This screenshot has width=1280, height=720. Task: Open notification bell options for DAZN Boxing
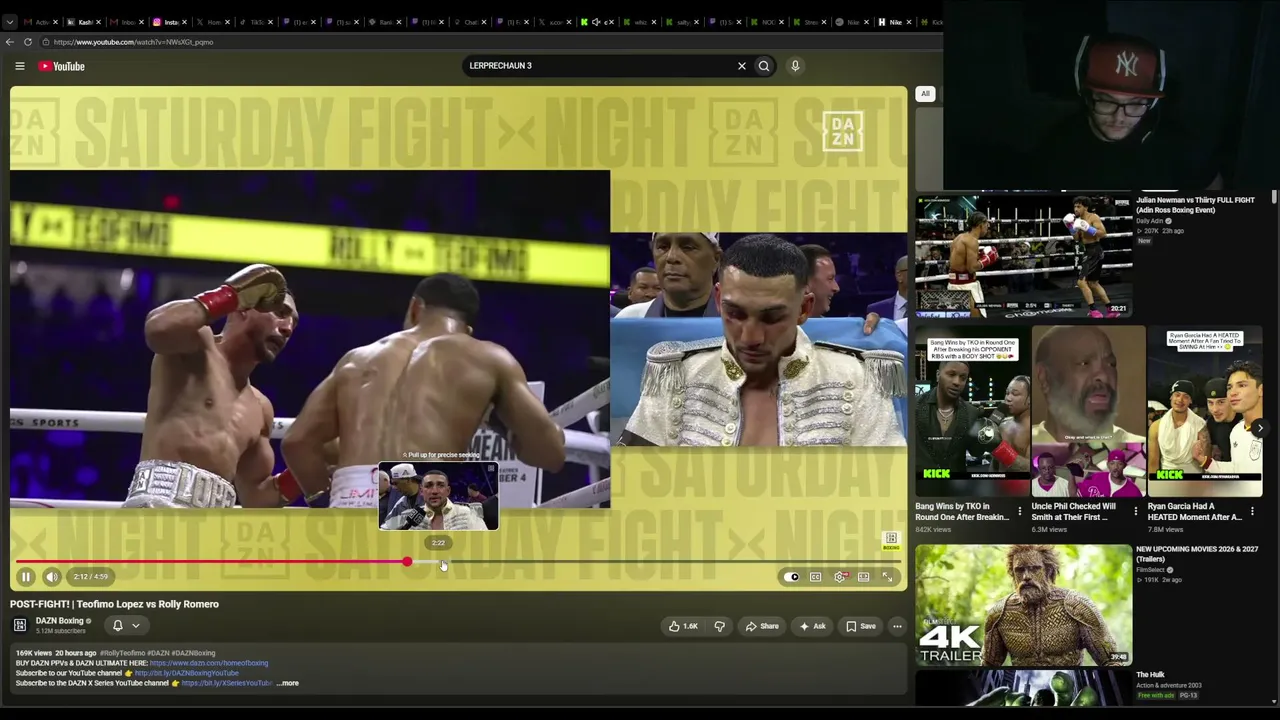(125, 626)
